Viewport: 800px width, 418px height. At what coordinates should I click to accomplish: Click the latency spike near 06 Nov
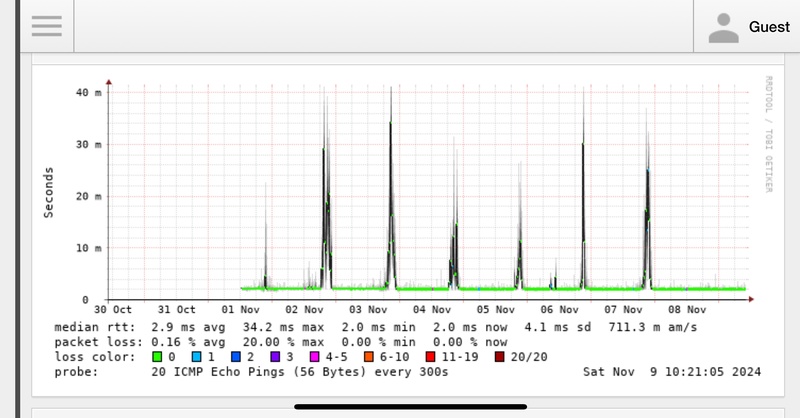point(583,189)
